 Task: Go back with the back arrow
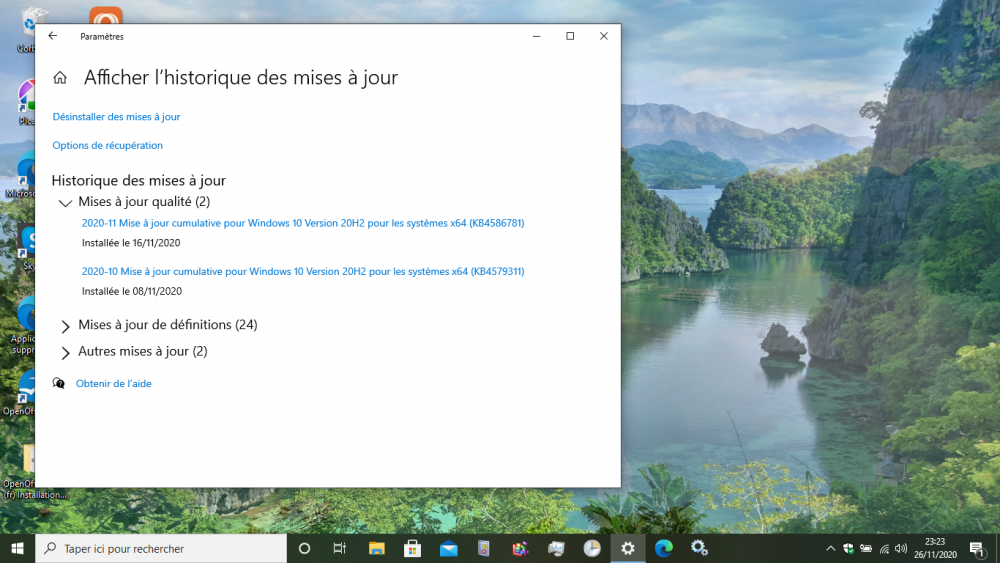tap(53, 36)
